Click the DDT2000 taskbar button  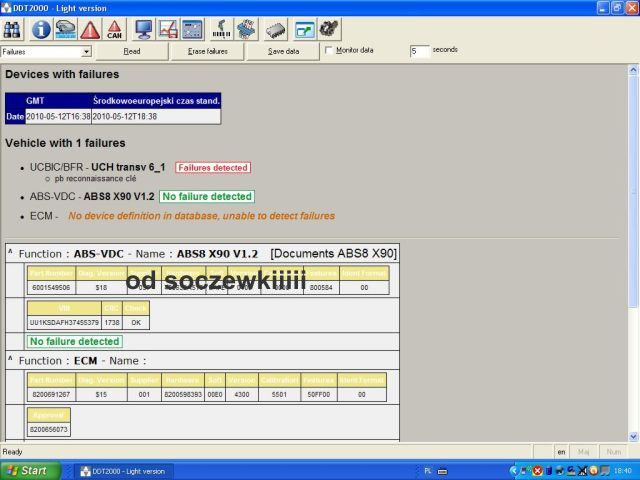(x=123, y=471)
